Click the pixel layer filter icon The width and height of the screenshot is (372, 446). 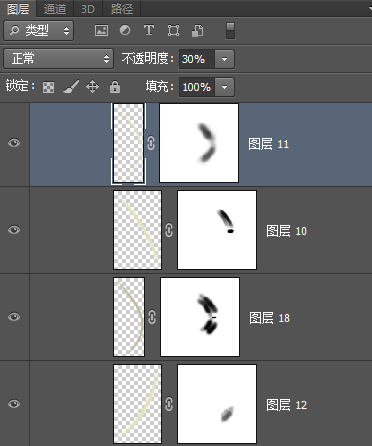101,31
